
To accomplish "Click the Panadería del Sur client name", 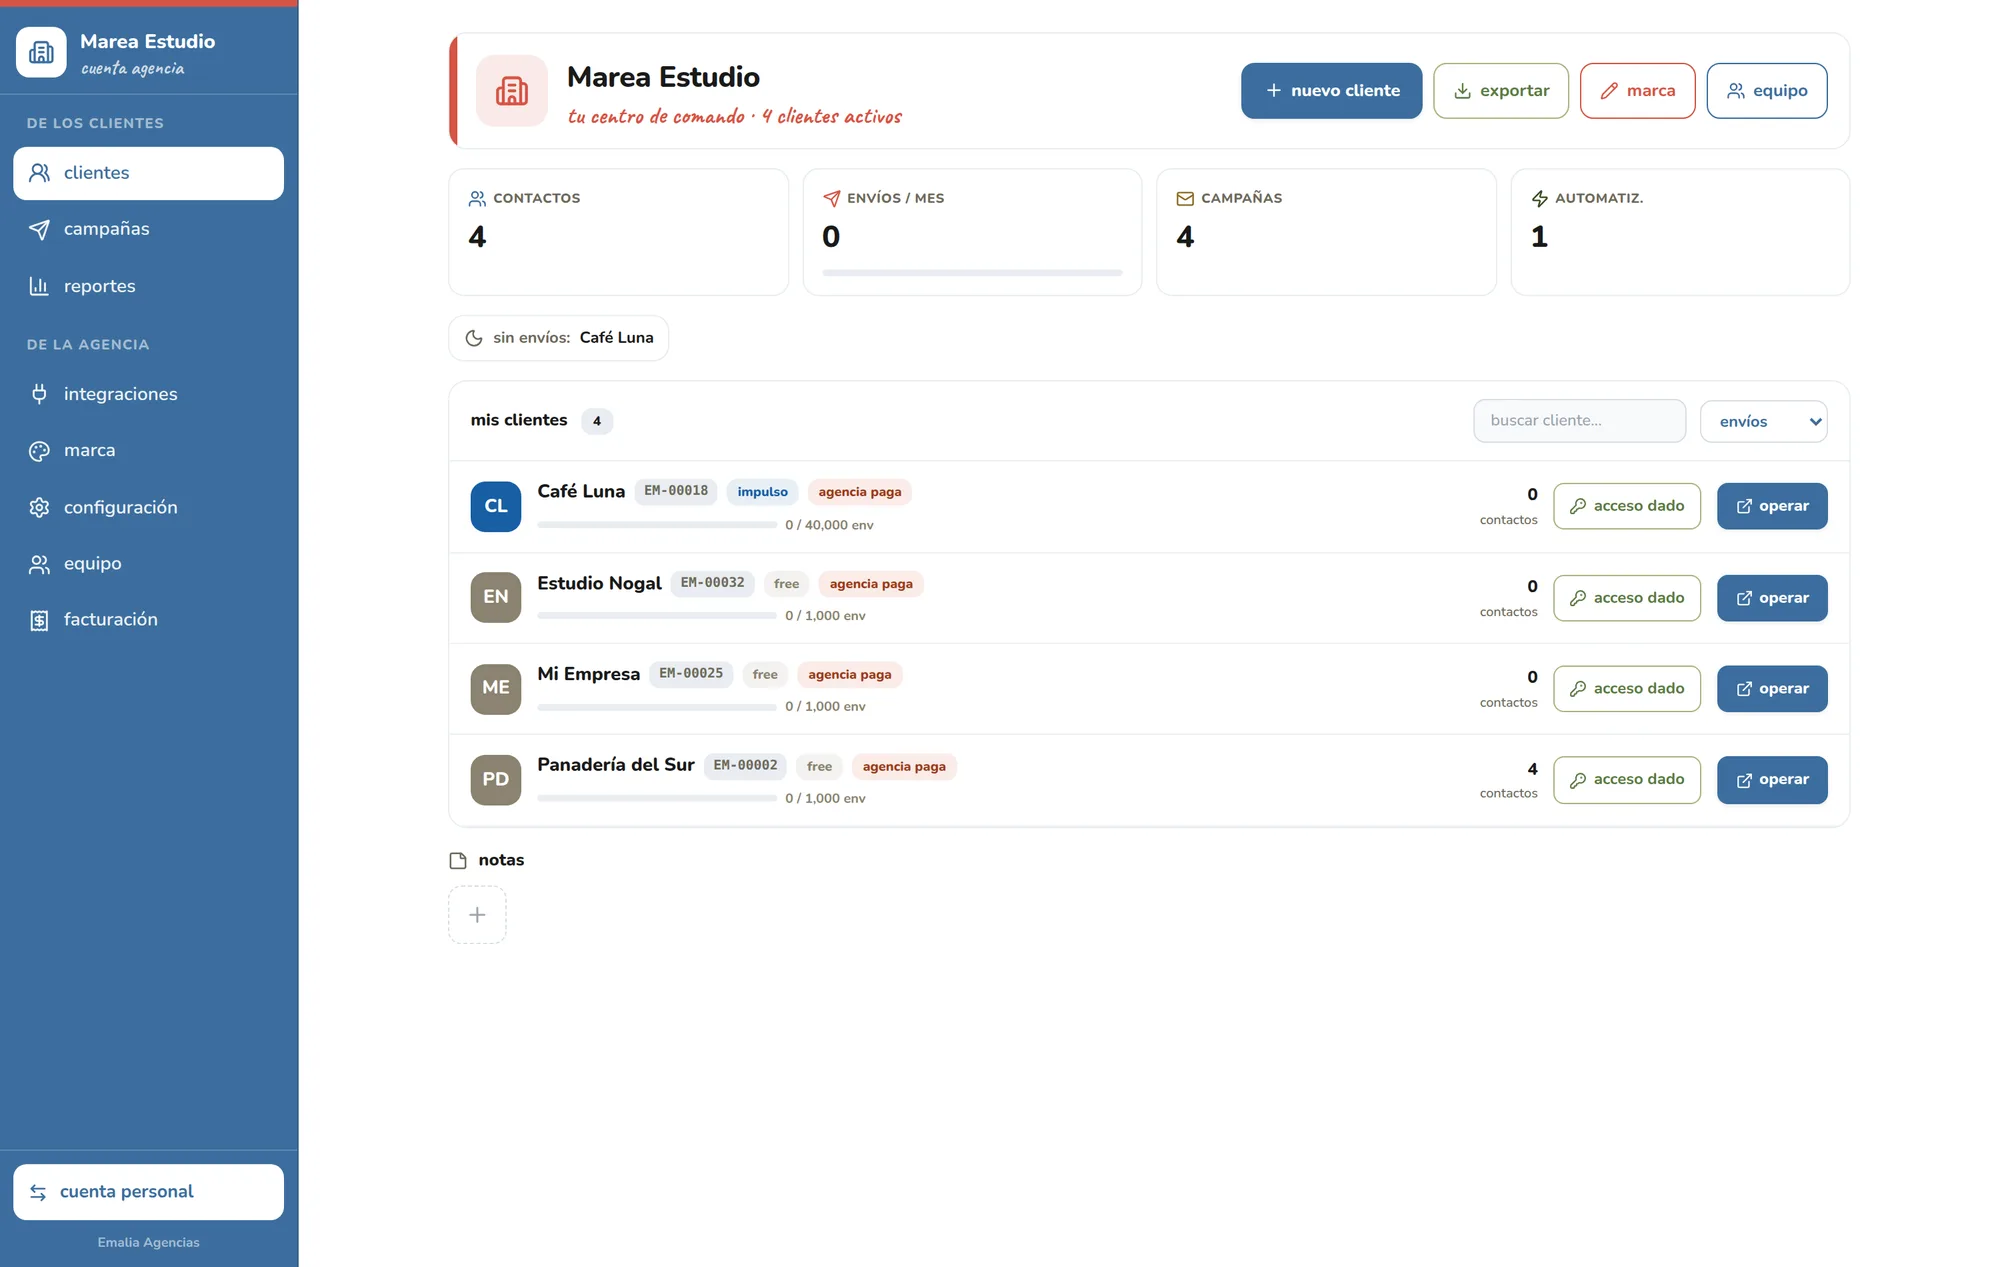I will coord(616,765).
